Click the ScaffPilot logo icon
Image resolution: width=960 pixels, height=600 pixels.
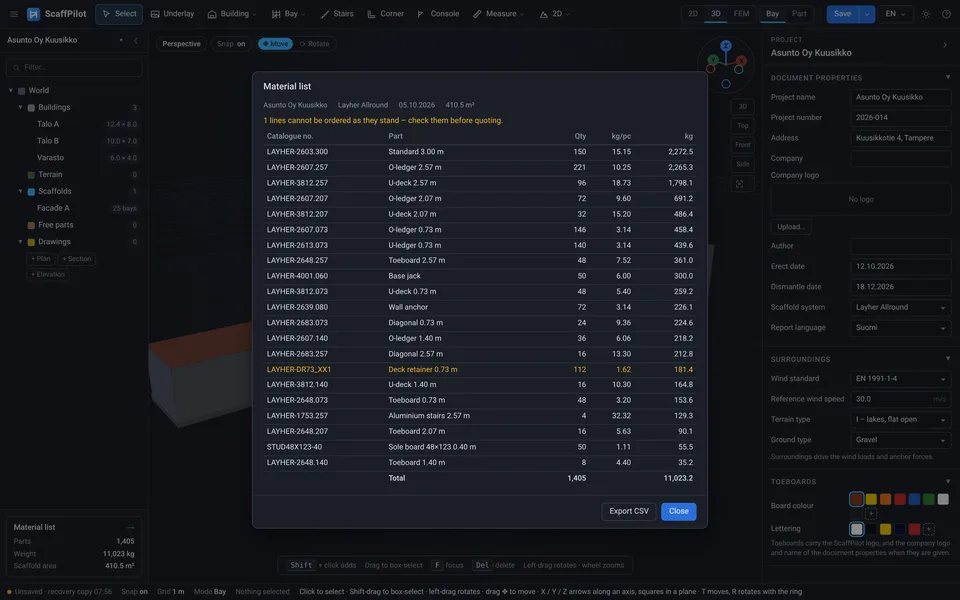[x=34, y=14]
